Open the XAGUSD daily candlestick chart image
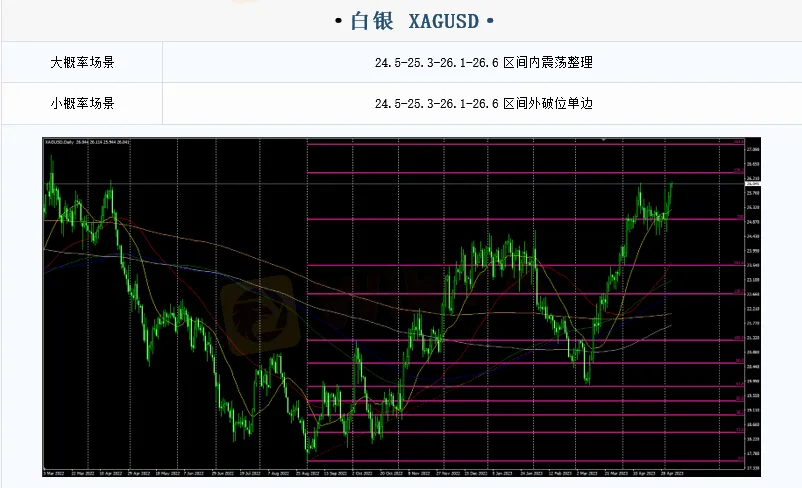Image resolution: width=802 pixels, height=488 pixels. pyautogui.click(x=402, y=307)
